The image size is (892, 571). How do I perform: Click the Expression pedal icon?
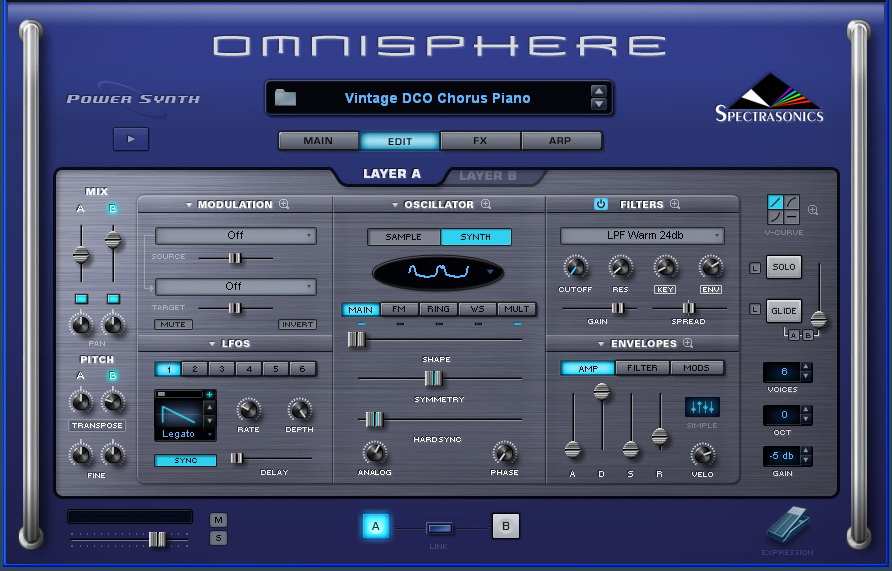click(x=787, y=525)
